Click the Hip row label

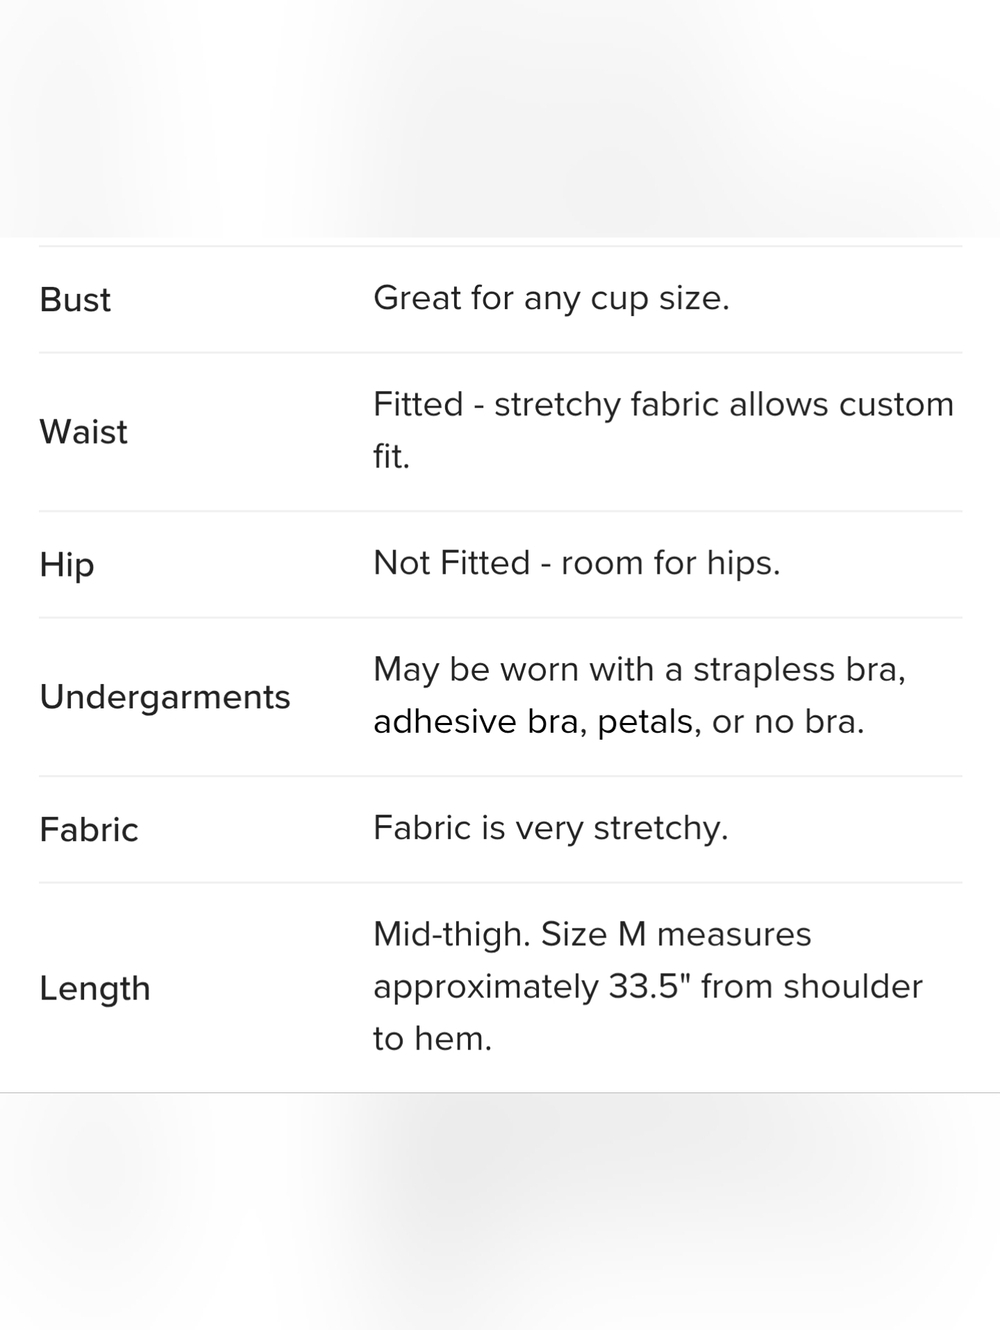click(x=67, y=564)
